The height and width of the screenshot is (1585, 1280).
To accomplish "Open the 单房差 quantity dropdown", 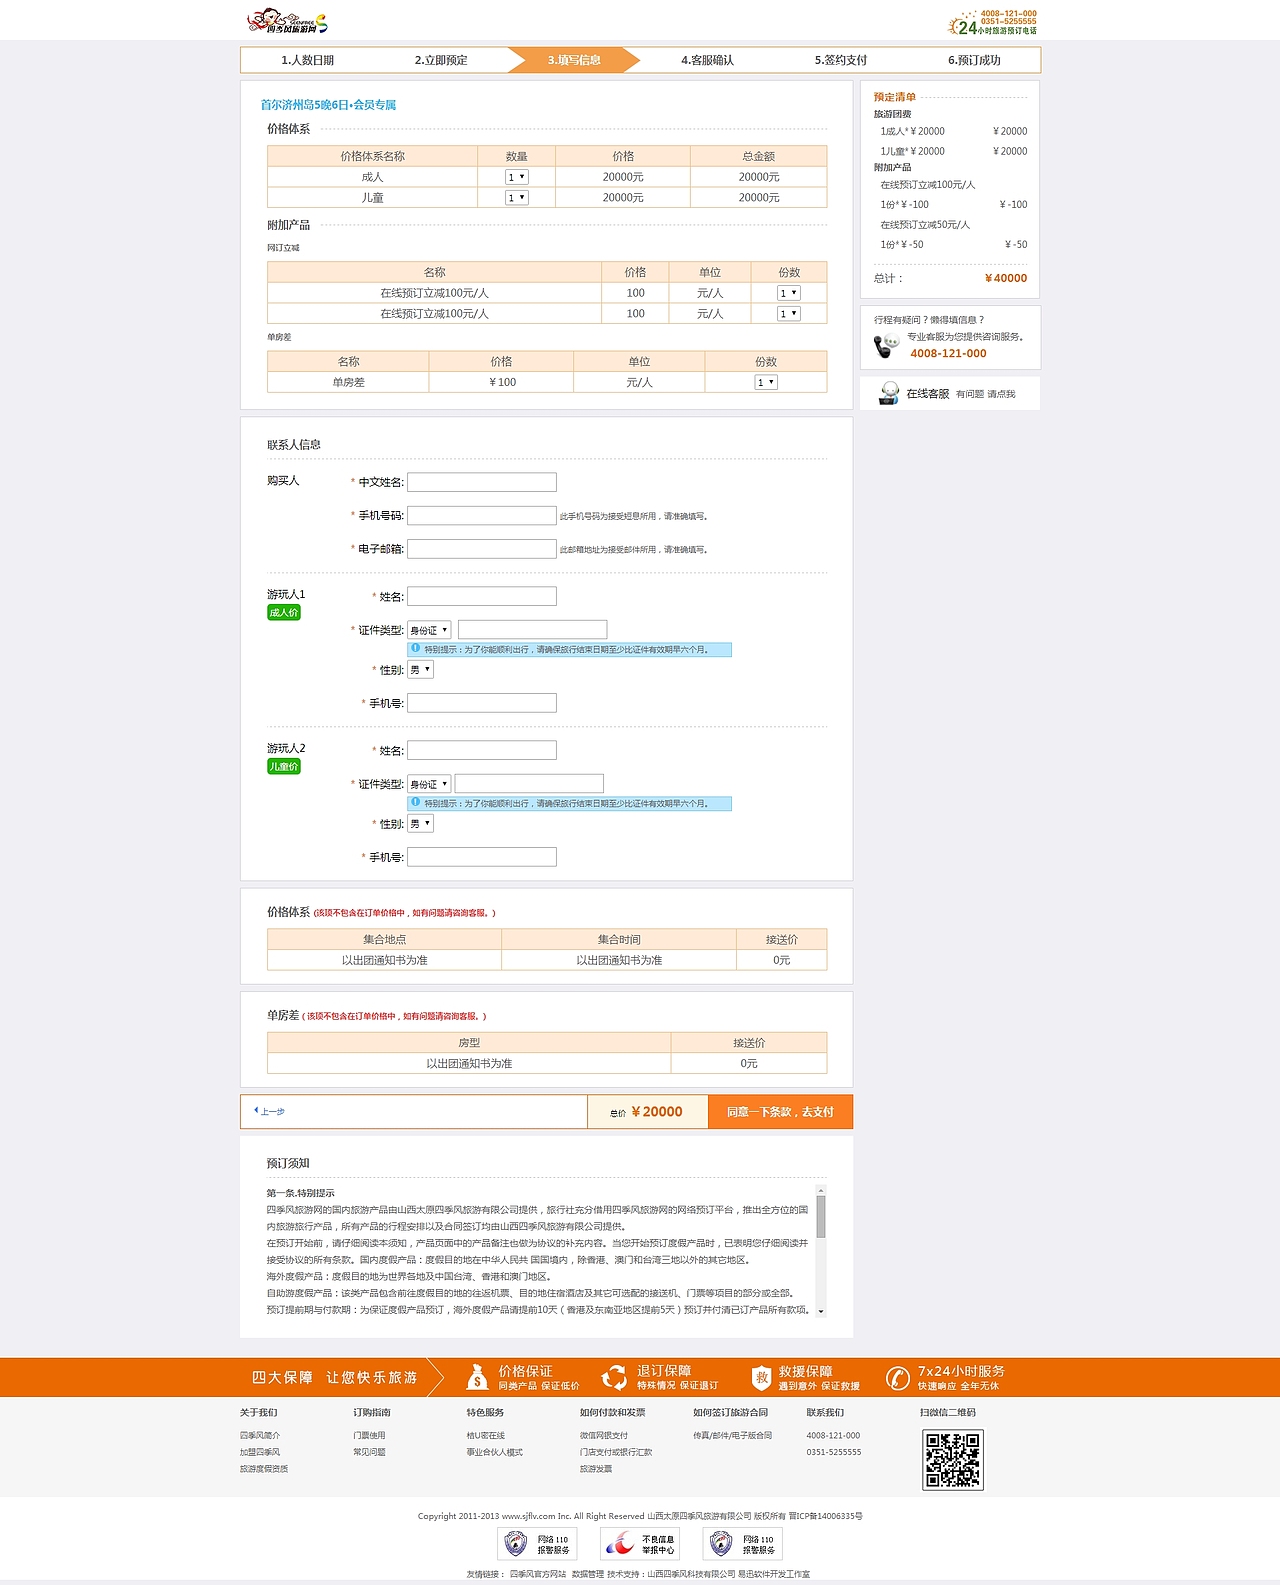I will [x=766, y=383].
